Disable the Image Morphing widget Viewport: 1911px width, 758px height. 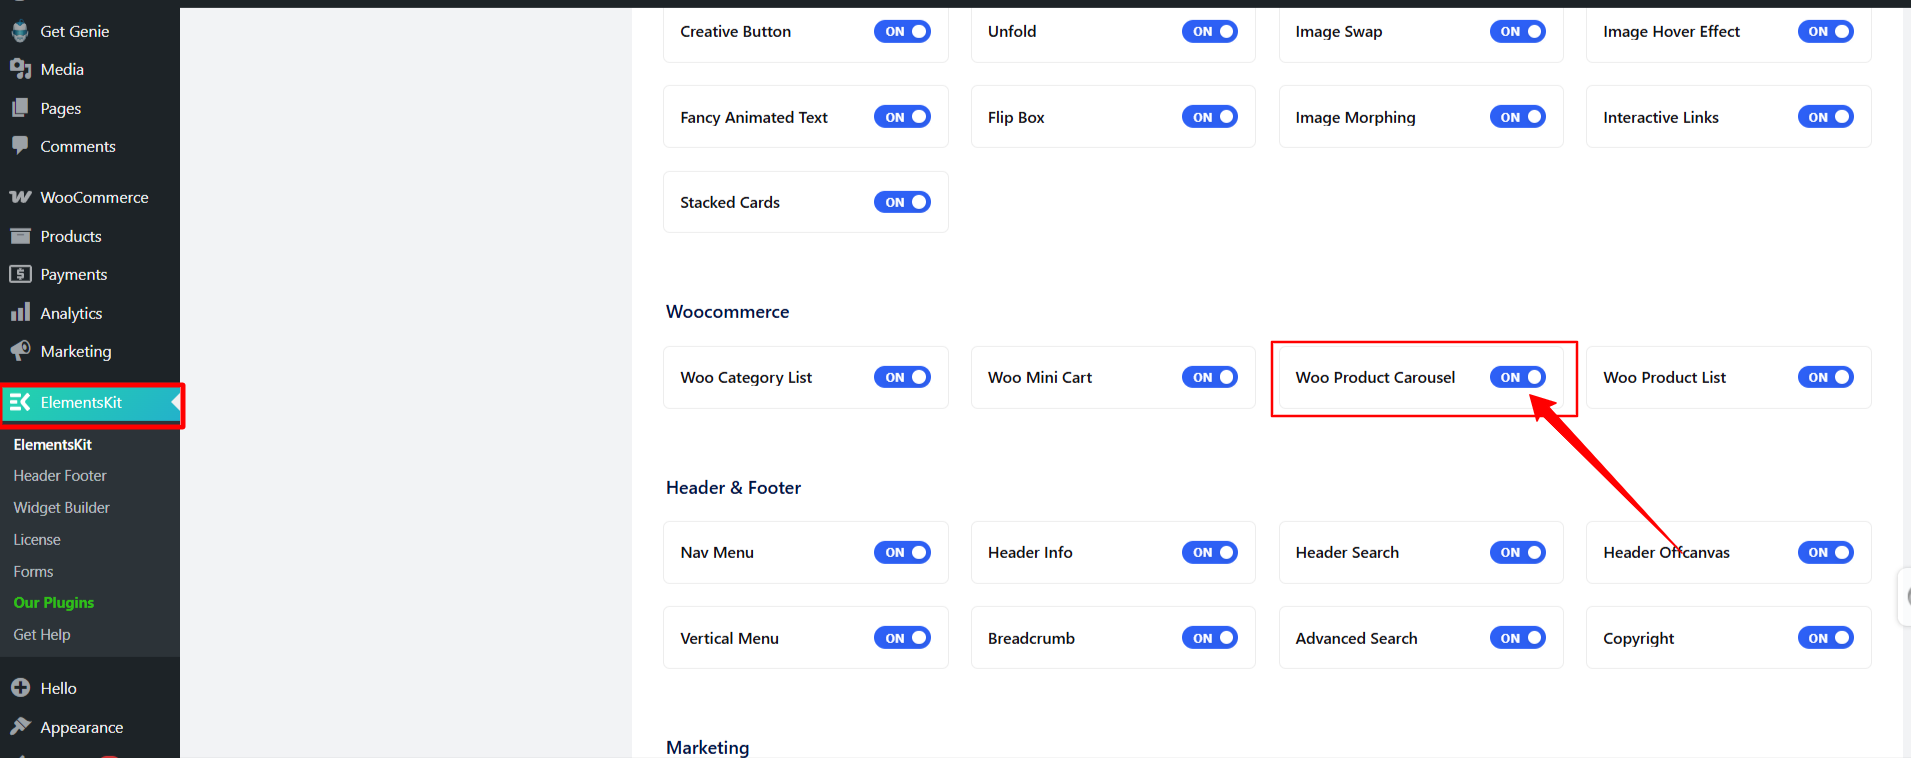1518,117
